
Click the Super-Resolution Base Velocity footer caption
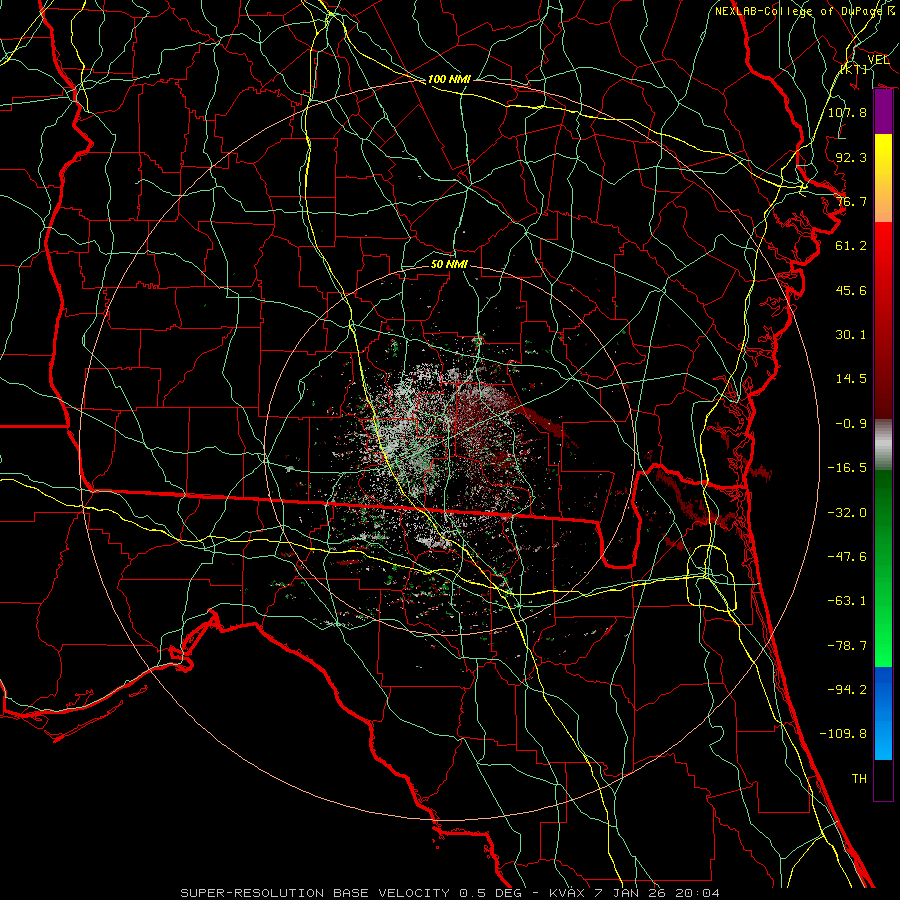pyautogui.click(x=449, y=893)
